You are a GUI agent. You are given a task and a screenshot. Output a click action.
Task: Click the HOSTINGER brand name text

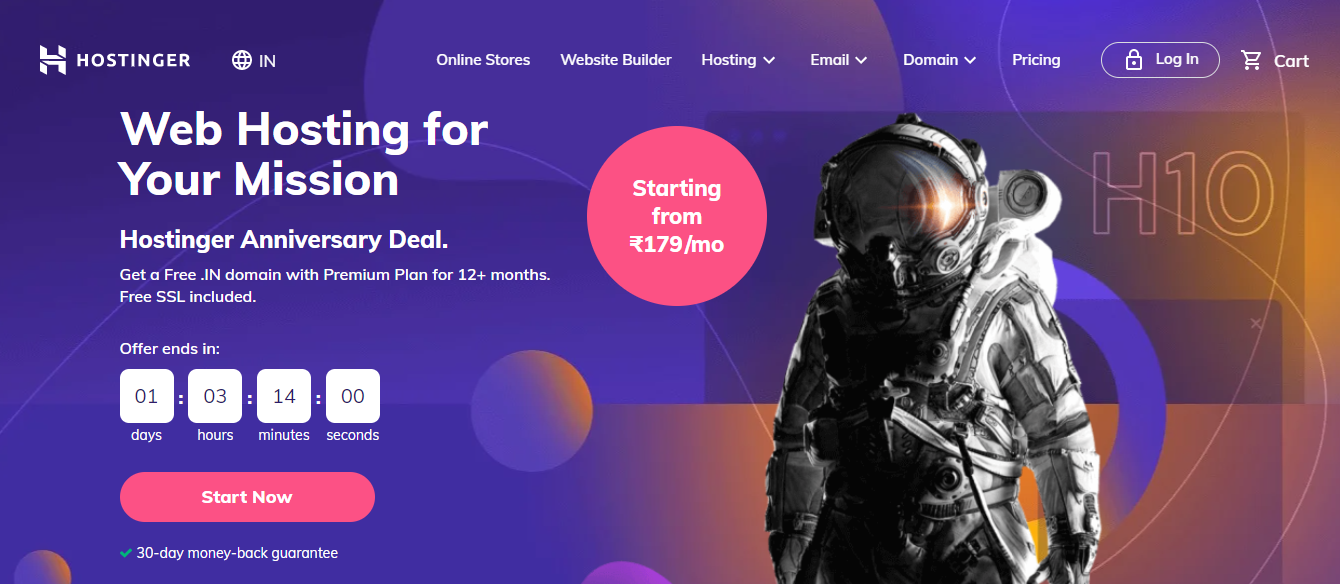pos(133,60)
